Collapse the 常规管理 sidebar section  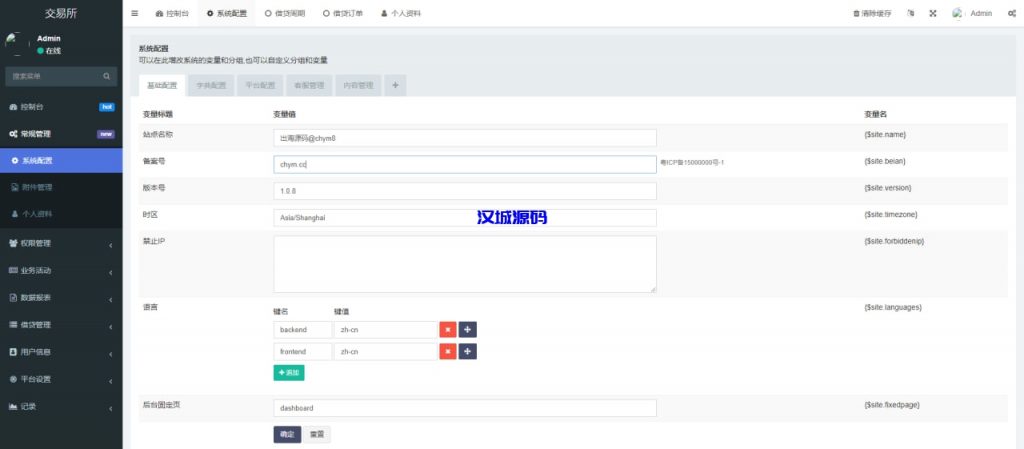pyautogui.click(x=60, y=133)
